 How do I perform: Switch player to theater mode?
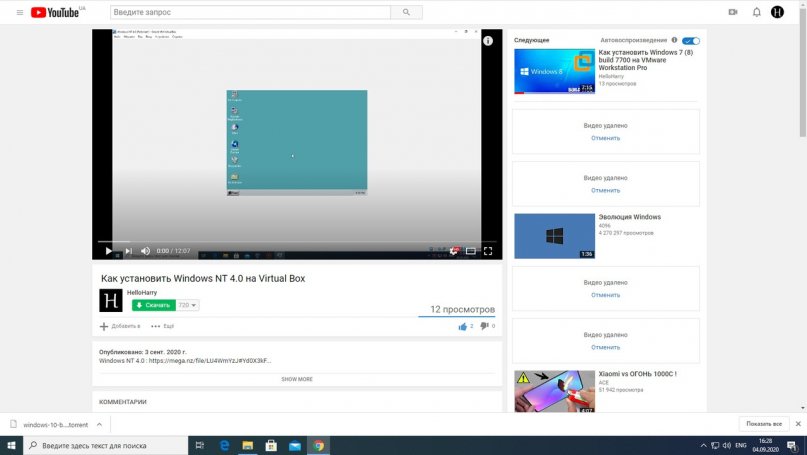pyautogui.click(x=470, y=251)
